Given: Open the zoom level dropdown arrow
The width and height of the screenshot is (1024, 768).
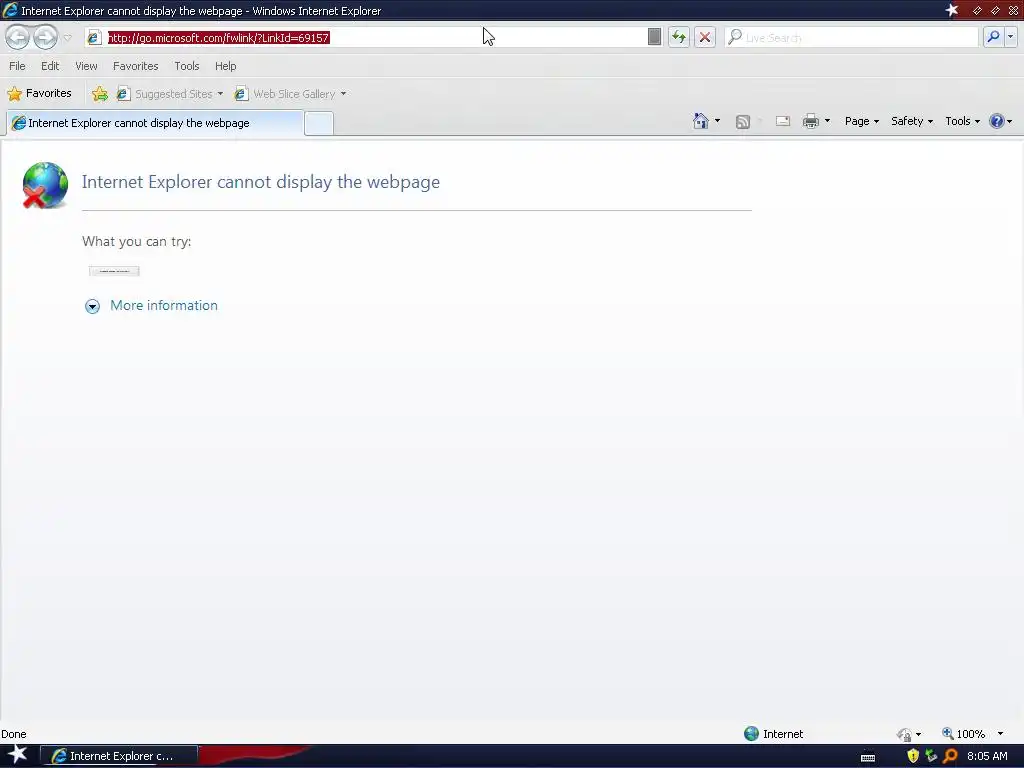Looking at the screenshot, I should (1000, 734).
